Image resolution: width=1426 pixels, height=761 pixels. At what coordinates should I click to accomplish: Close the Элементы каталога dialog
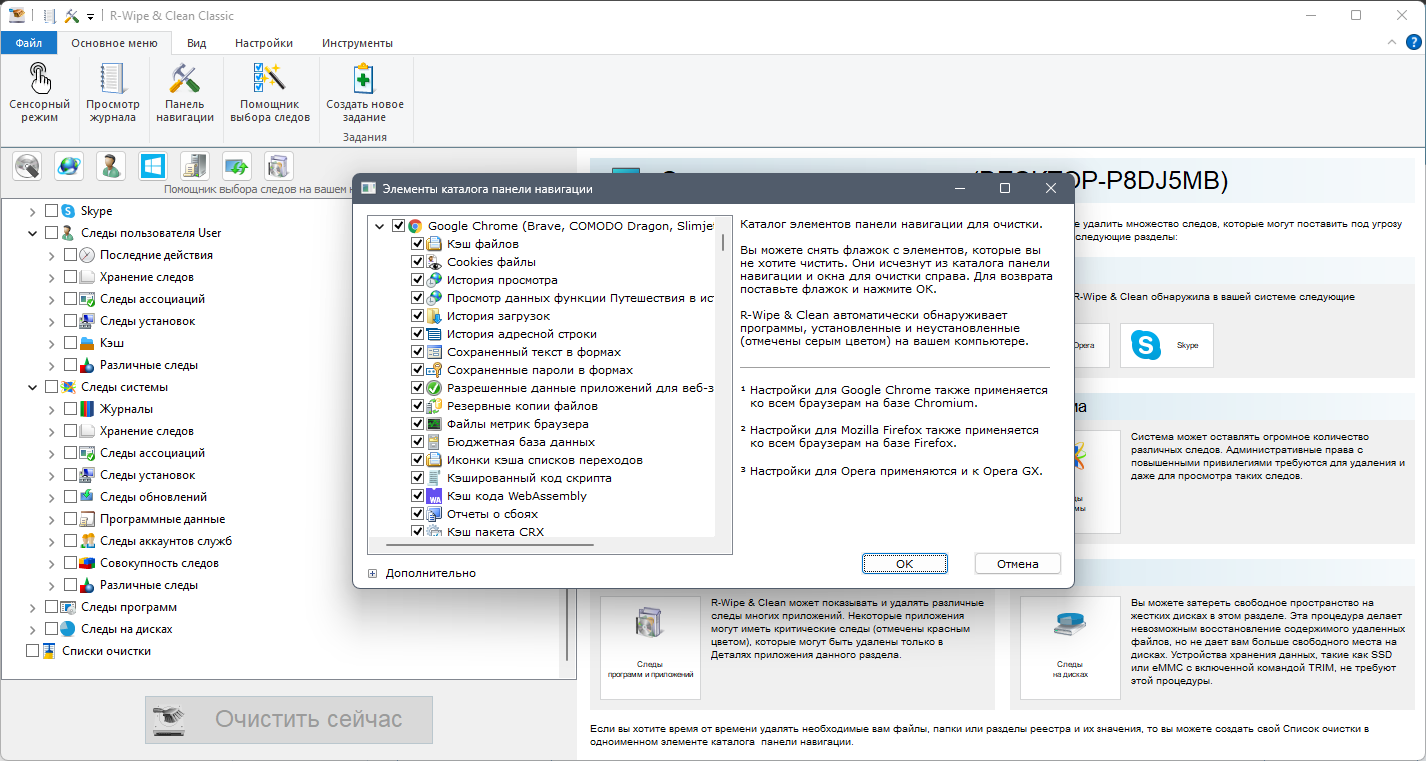pos(1051,188)
